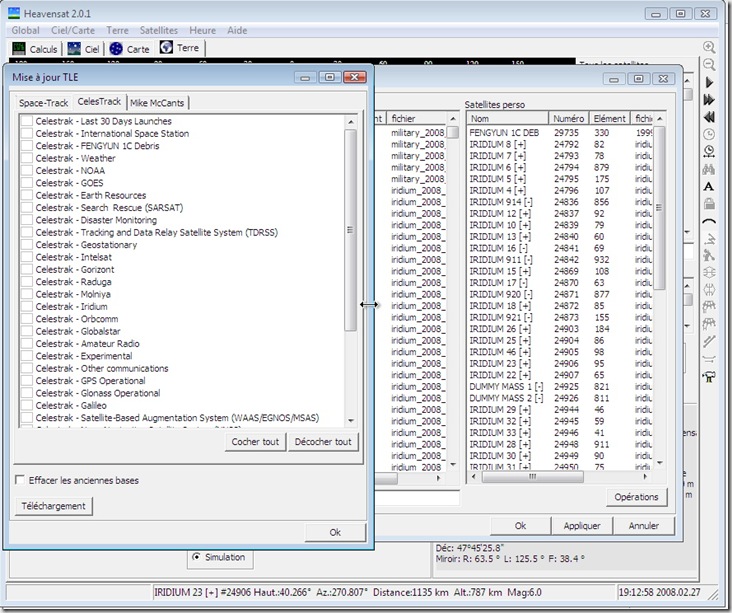The image size is (732, 613).
Task: Click the down arrow of the Celestrak list scrollbar
Action: [351, 421]
